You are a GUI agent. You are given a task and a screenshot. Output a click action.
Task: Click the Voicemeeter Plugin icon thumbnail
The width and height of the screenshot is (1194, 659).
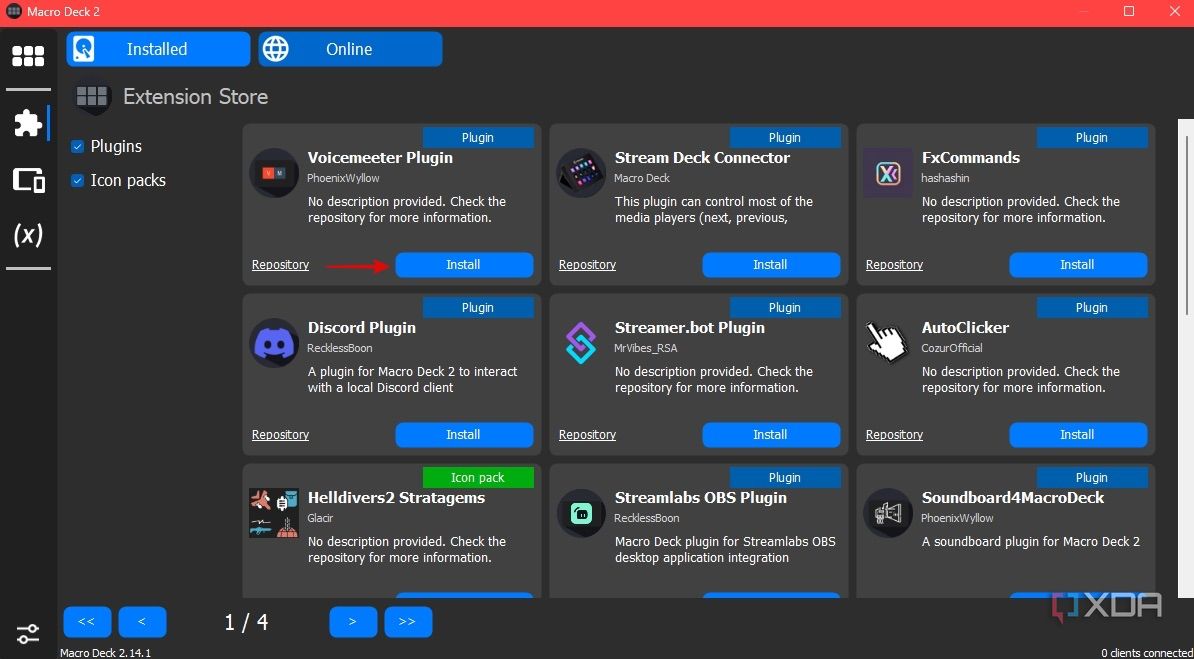click(x=274, y=172)
